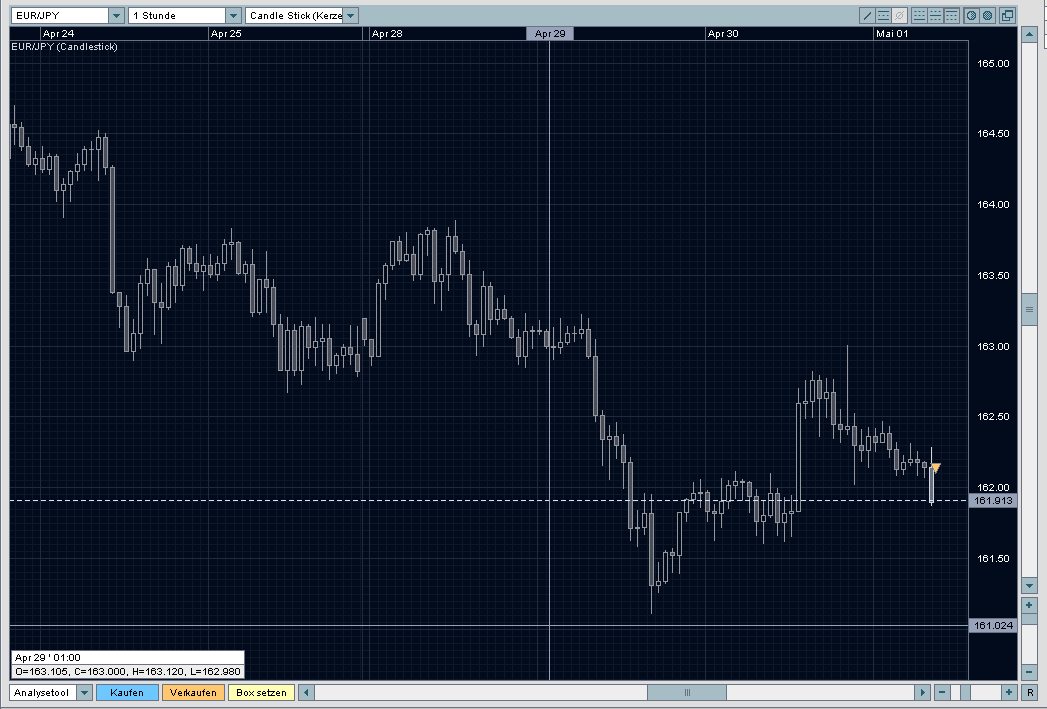1047x709 pixels.
Task: Click the EUR/JPY (Candlestick) chart title
Action: pyautogui.click(x=64, y=47)
